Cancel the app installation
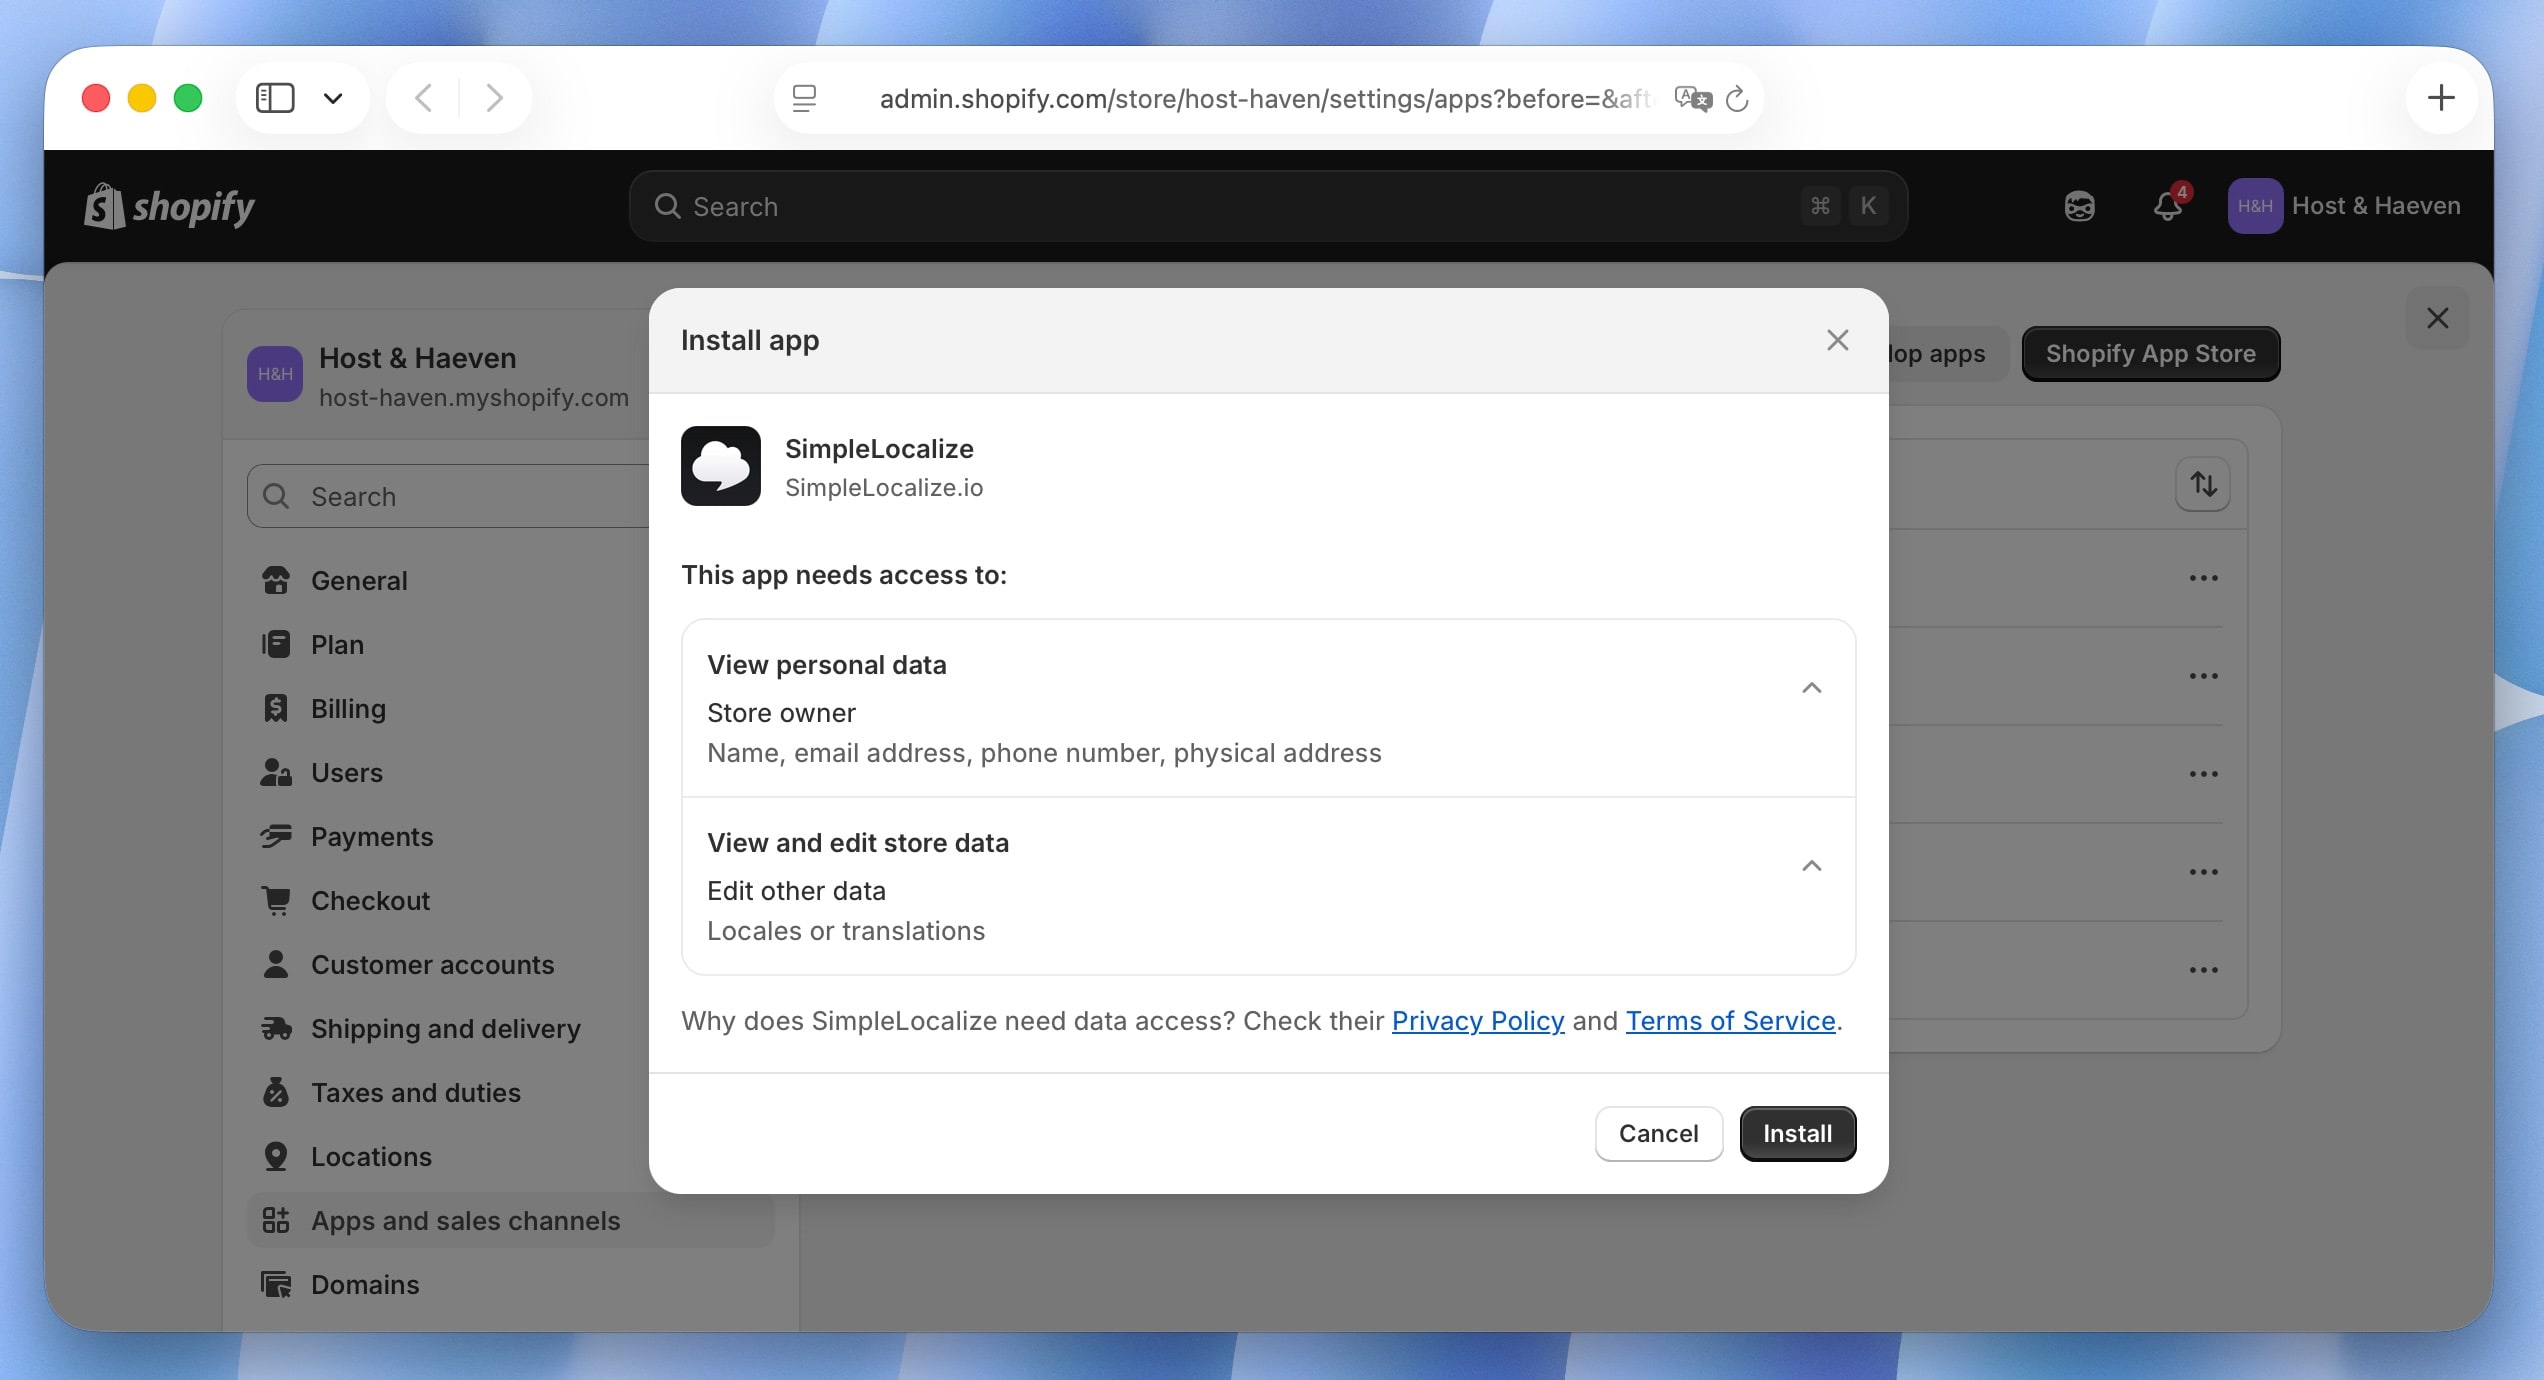Viewport: 2544px width, 1380px height. 1658,1133
